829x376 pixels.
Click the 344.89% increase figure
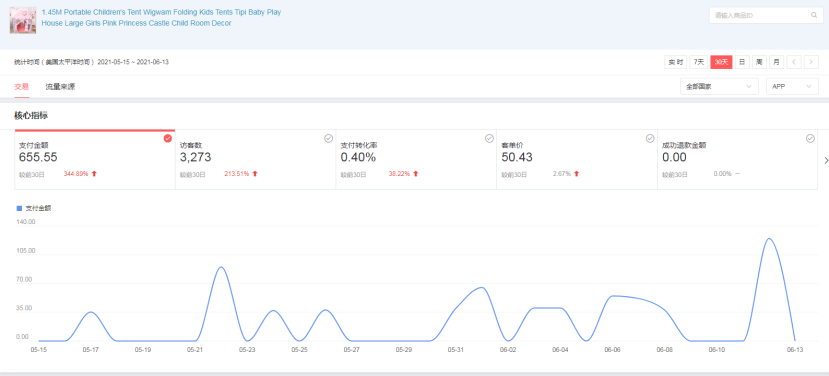[76, 174]
